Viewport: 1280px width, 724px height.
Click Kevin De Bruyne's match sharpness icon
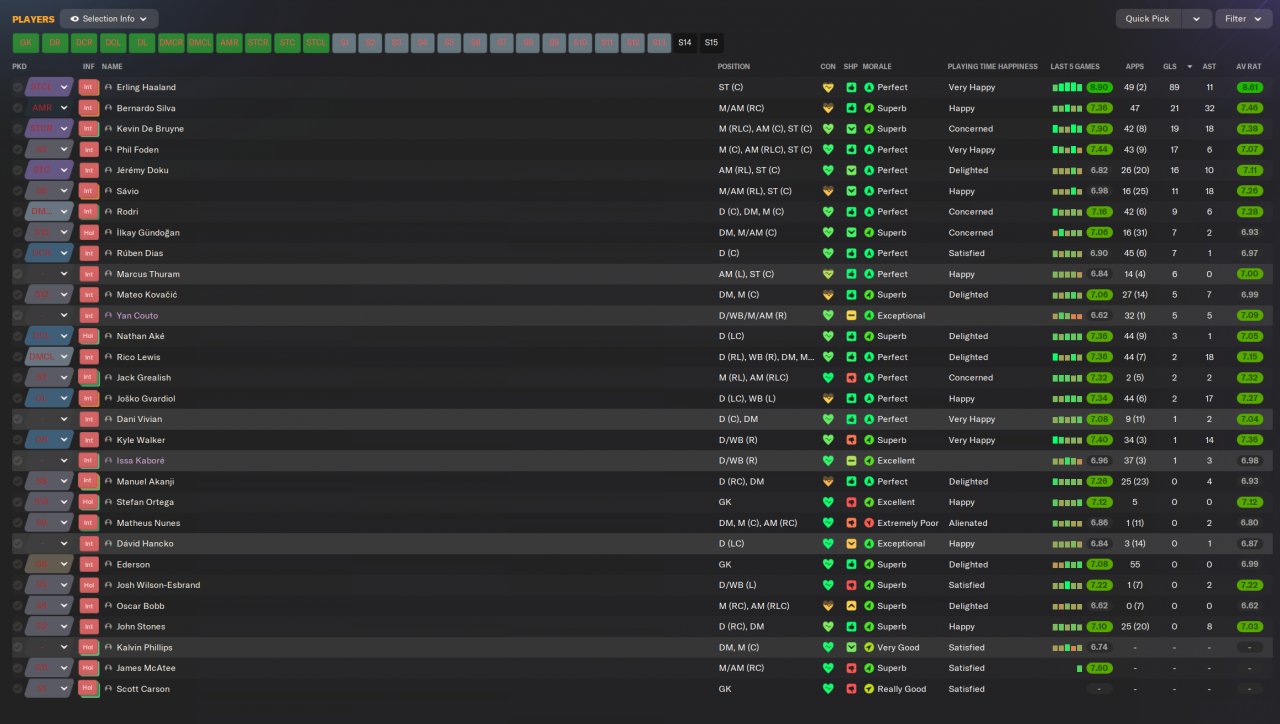coord(851,129)
